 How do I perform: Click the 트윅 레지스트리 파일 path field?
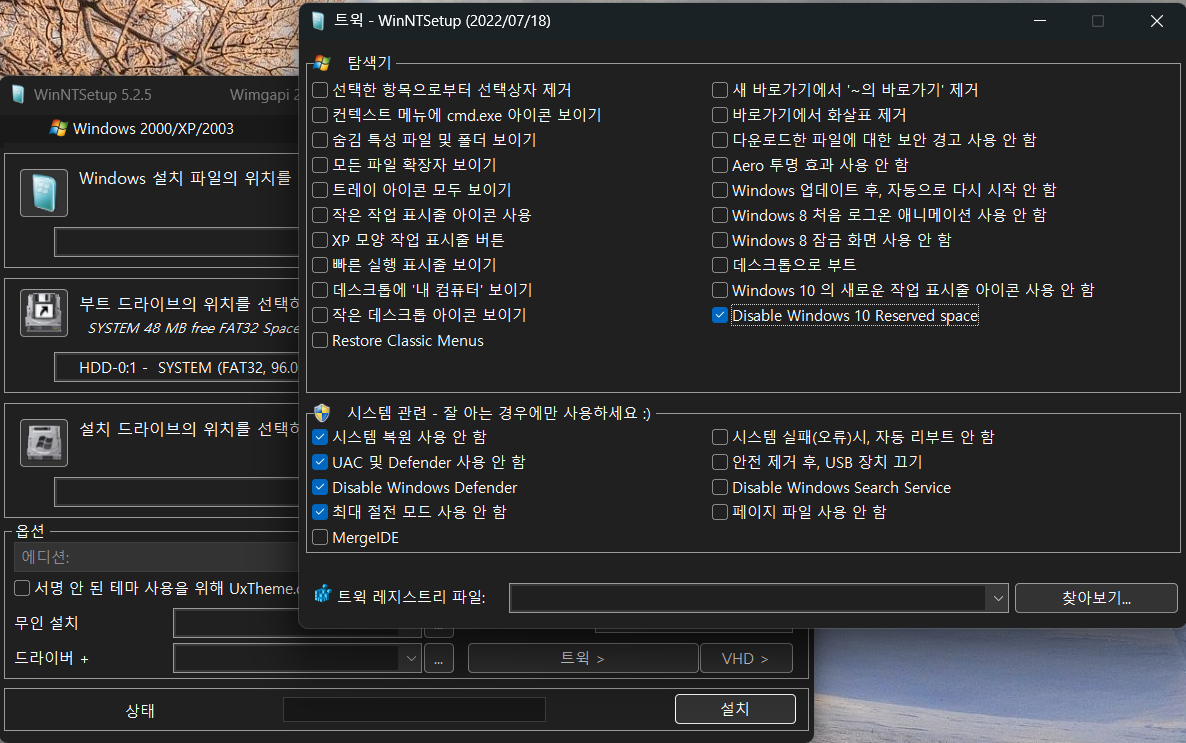pos(749,598)
